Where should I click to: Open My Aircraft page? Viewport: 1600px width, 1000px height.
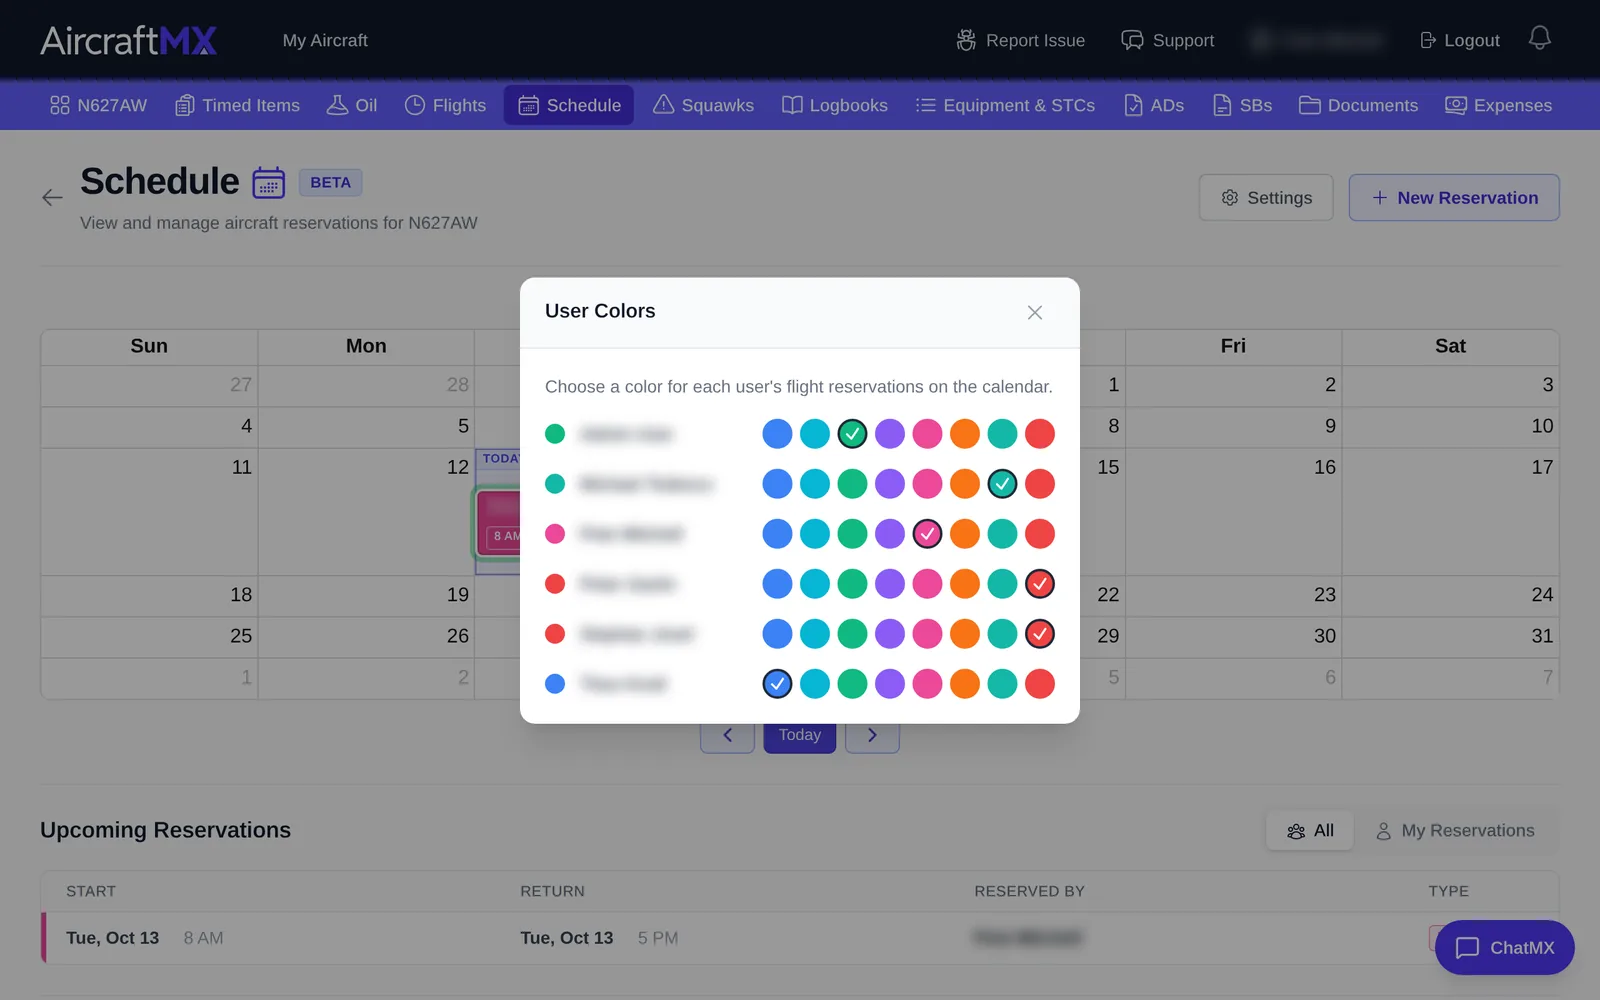point(325,40)
